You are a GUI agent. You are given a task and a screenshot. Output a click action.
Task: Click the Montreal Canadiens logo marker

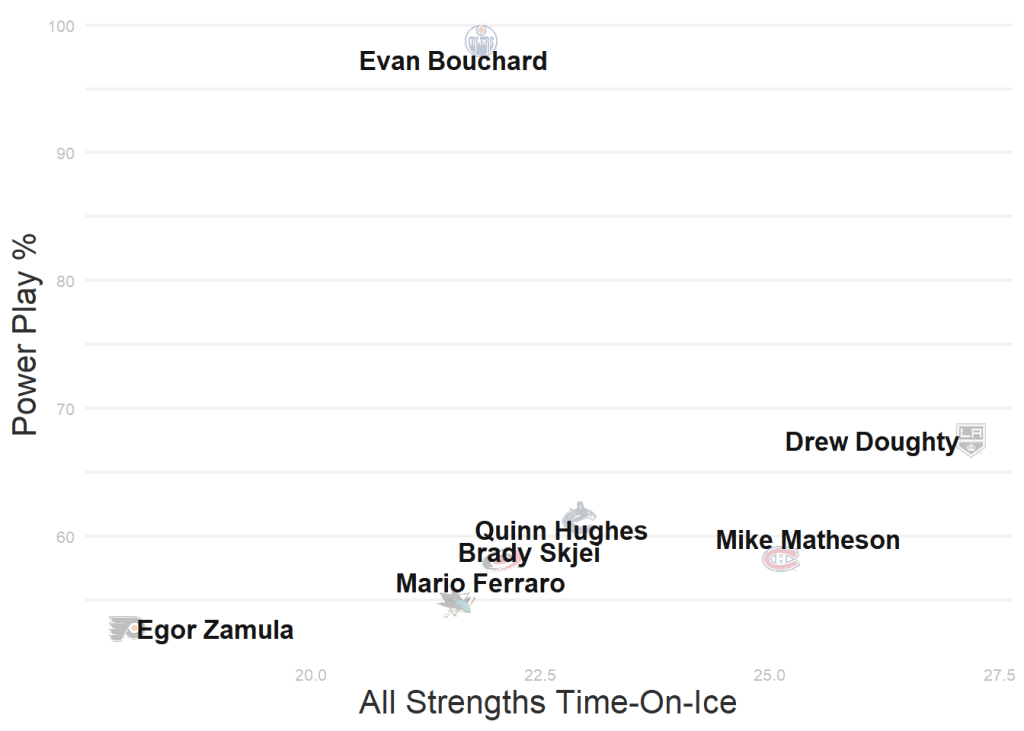(781, 560)
